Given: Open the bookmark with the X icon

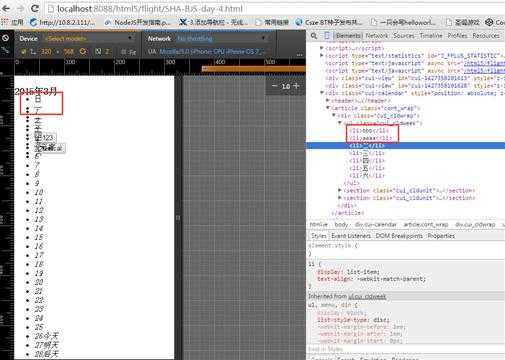Looking at the screenshot, I should 213,22.
